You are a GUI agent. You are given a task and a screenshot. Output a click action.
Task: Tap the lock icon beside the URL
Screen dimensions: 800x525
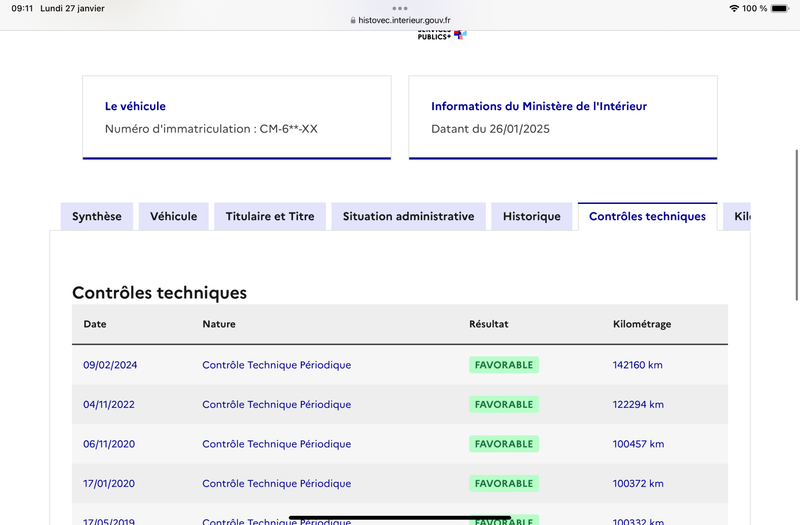[353, 20]
